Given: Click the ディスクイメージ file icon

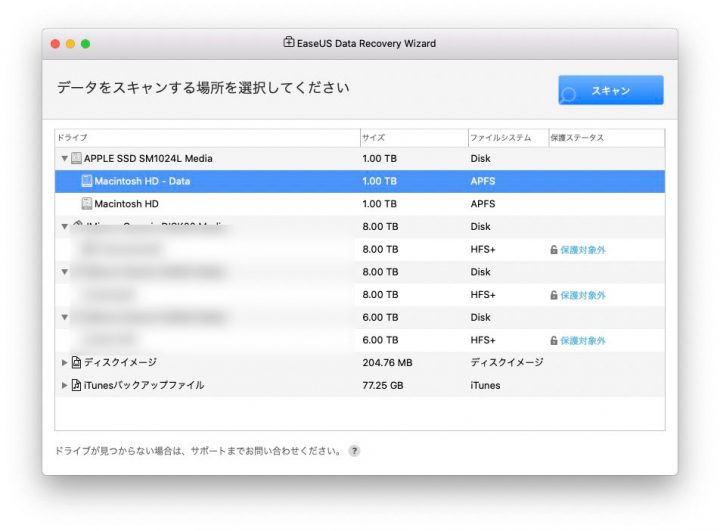Looking at the screenshot, I should click(x=76, y=362).
